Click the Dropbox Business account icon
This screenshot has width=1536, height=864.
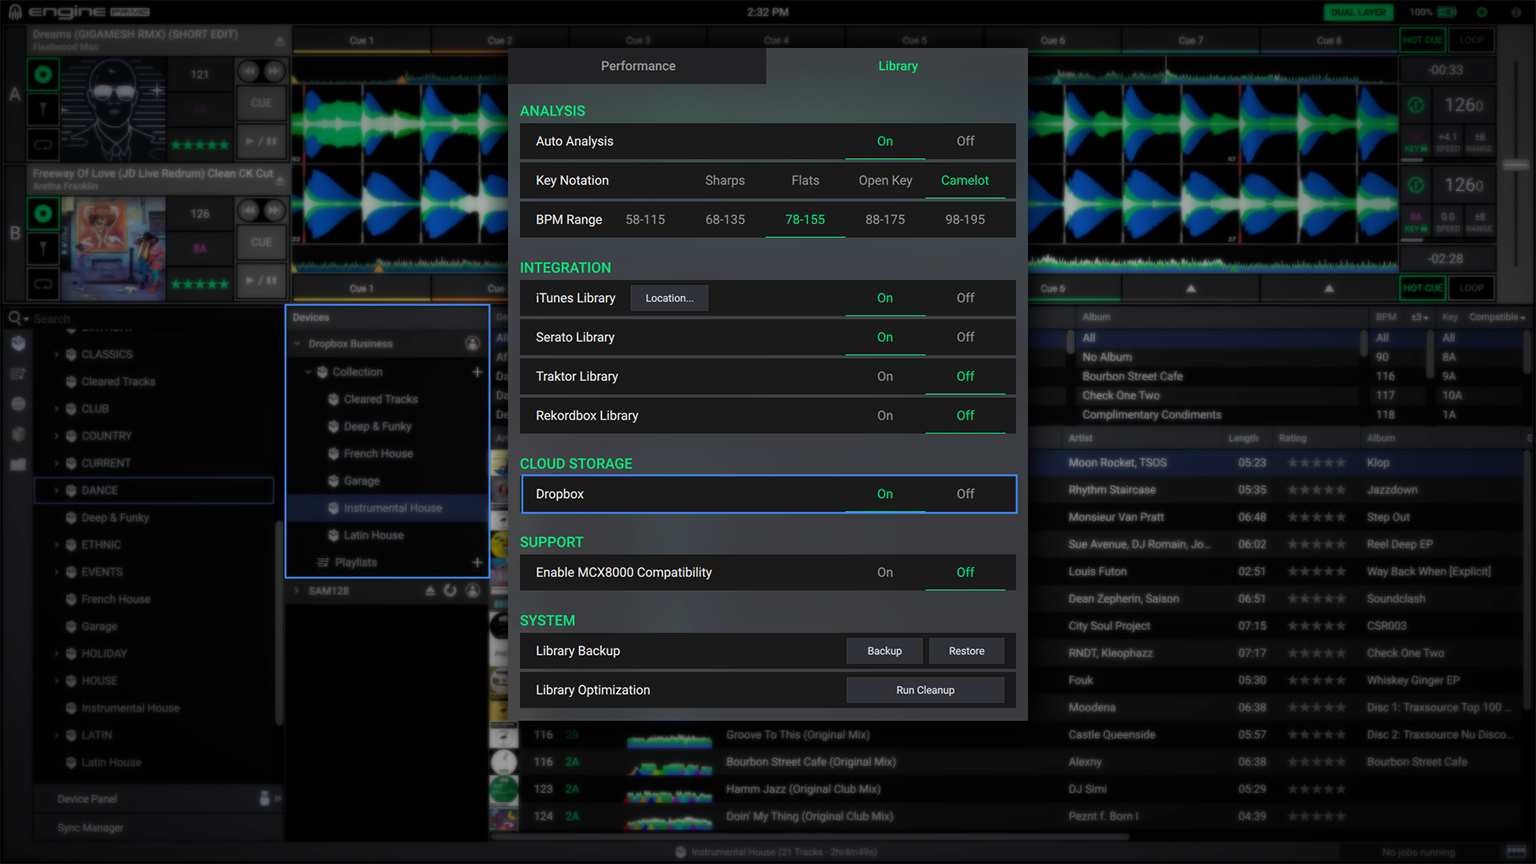pyautogui.click(x=472, y=344)
